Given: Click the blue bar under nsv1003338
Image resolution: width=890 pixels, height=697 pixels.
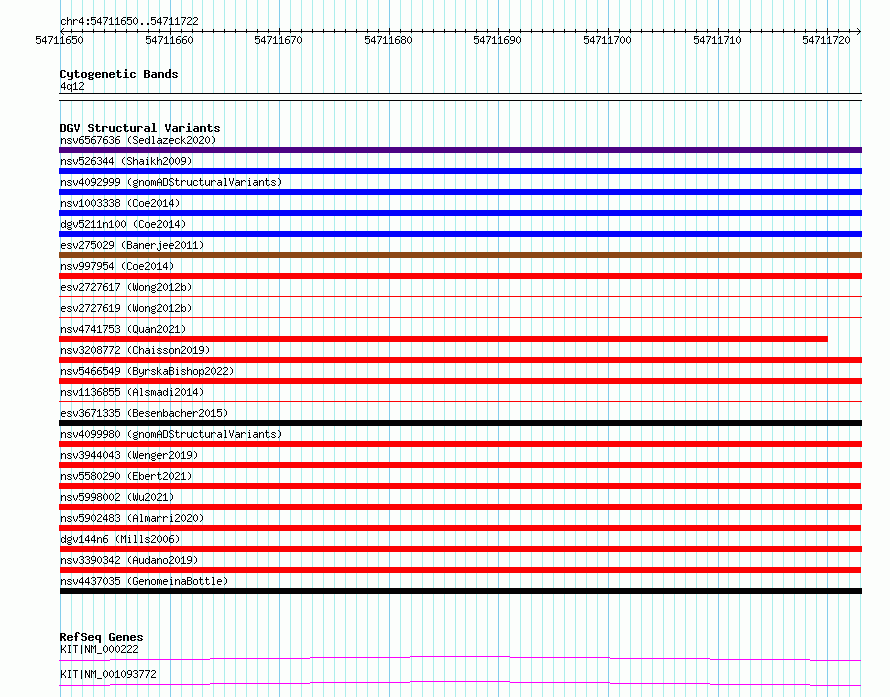Looking at the screenshot, I should [460, 213].
